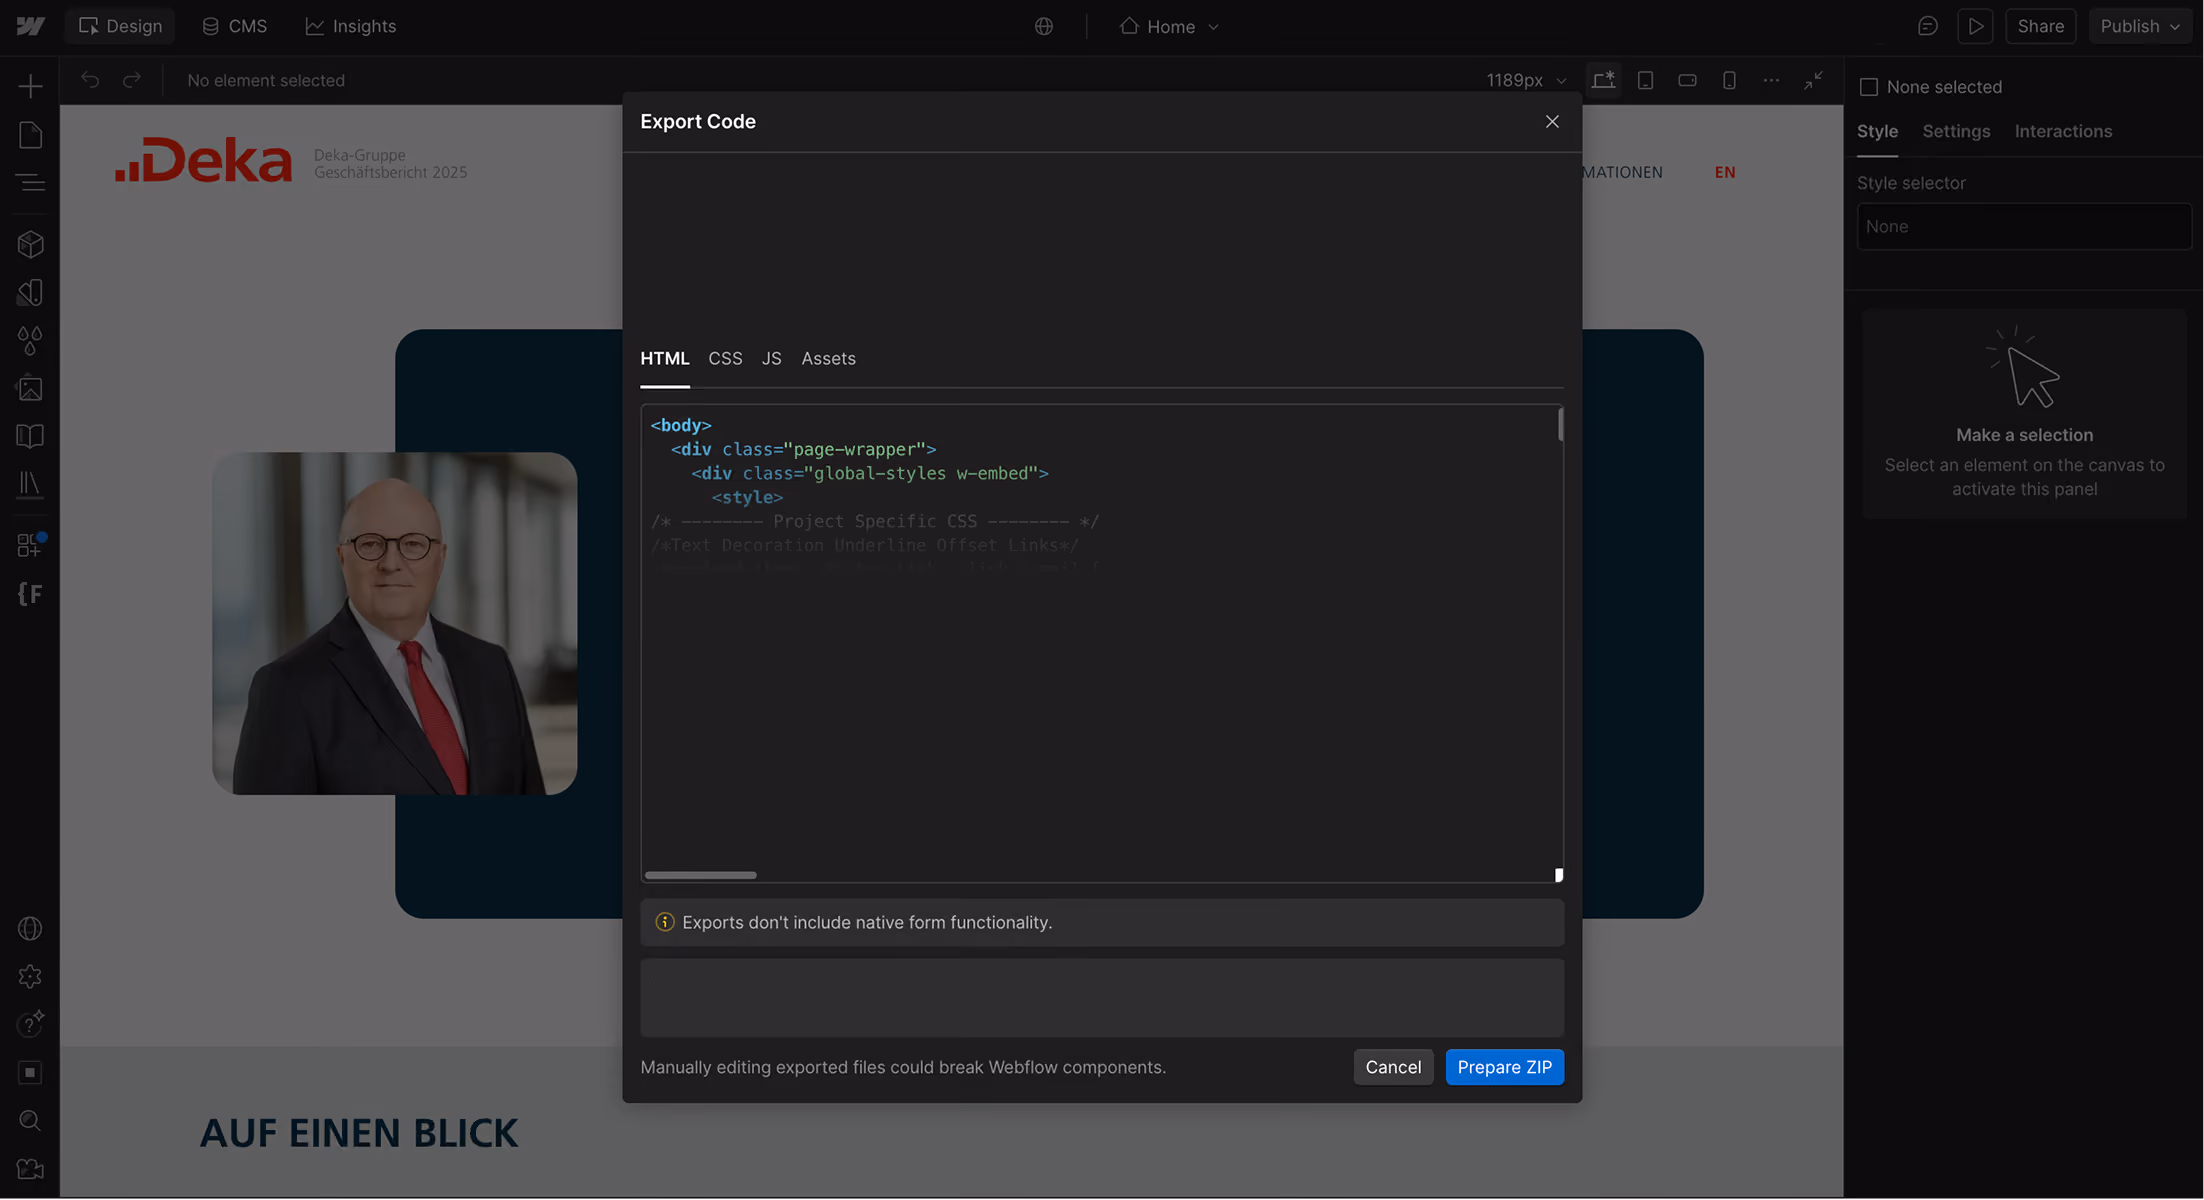Click the undo arrow in toolbar
This screenshot has height=1200, width=2204.
90,80
